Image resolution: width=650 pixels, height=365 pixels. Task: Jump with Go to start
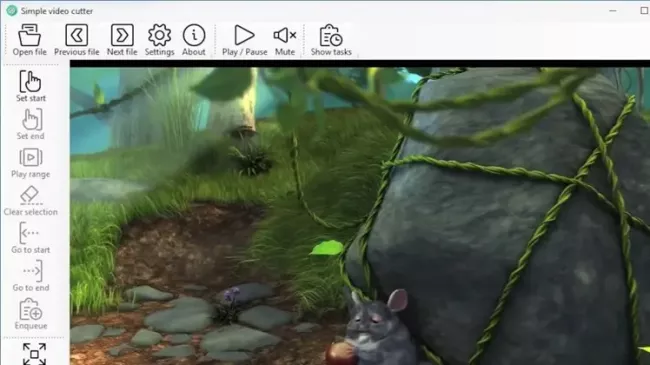point(31,238)
